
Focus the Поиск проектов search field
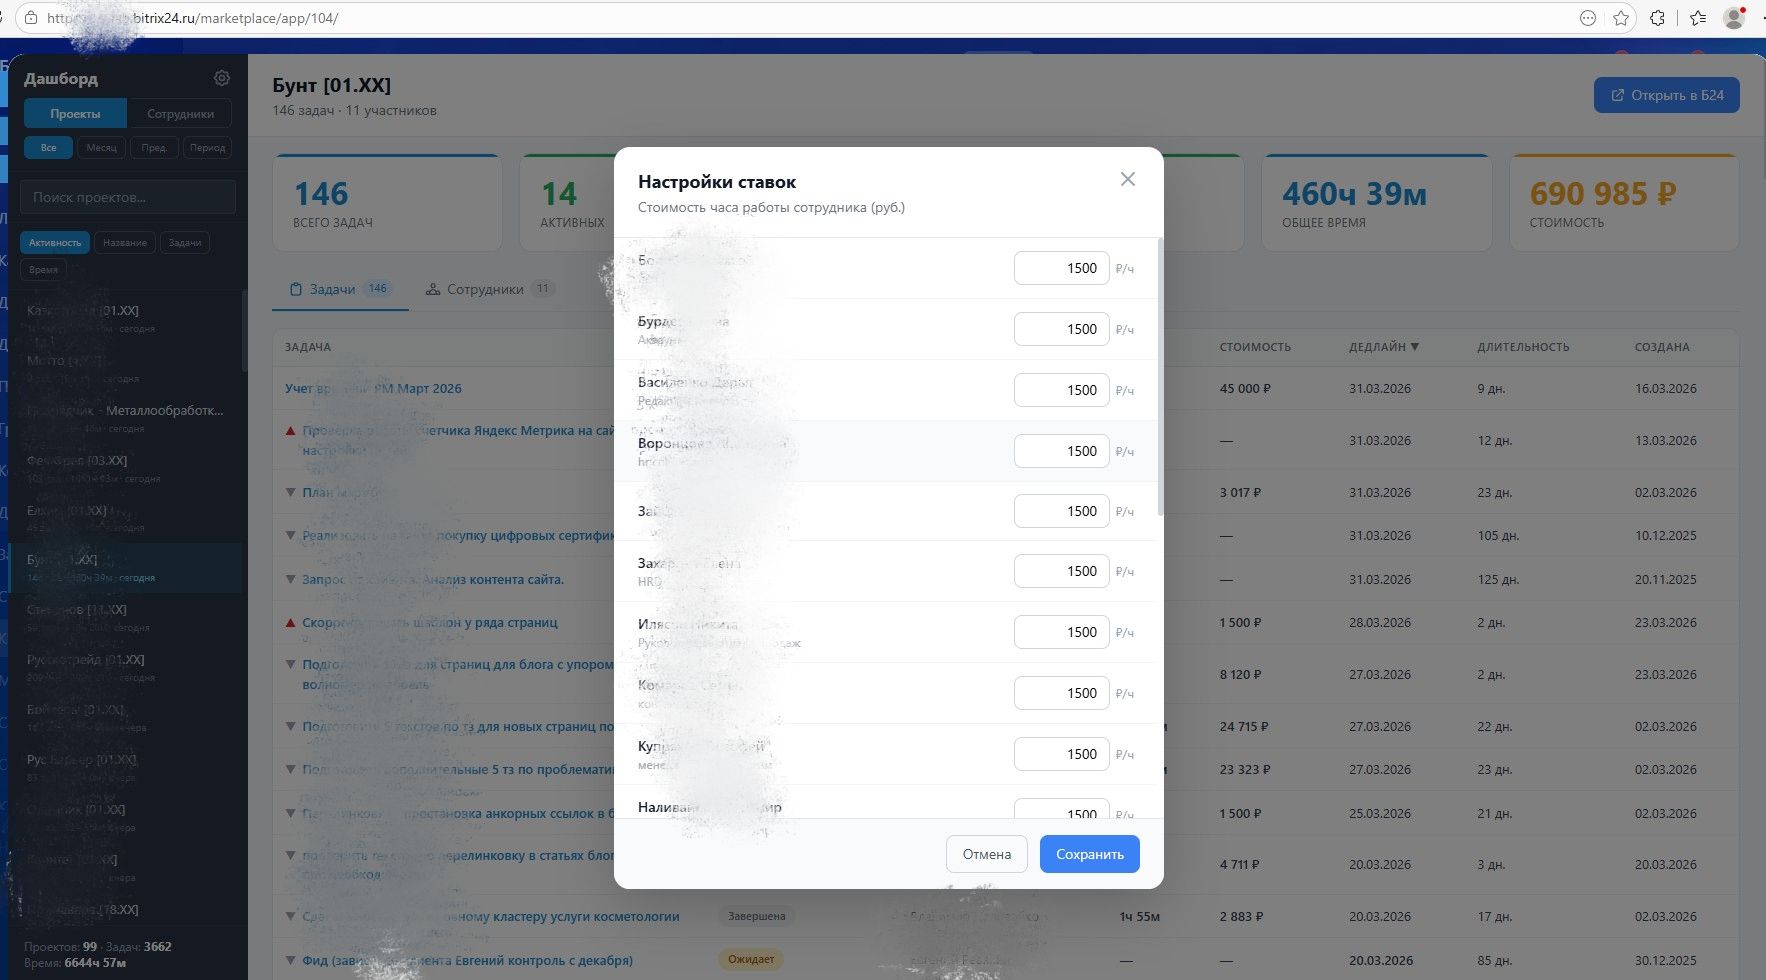click(128, 197)
